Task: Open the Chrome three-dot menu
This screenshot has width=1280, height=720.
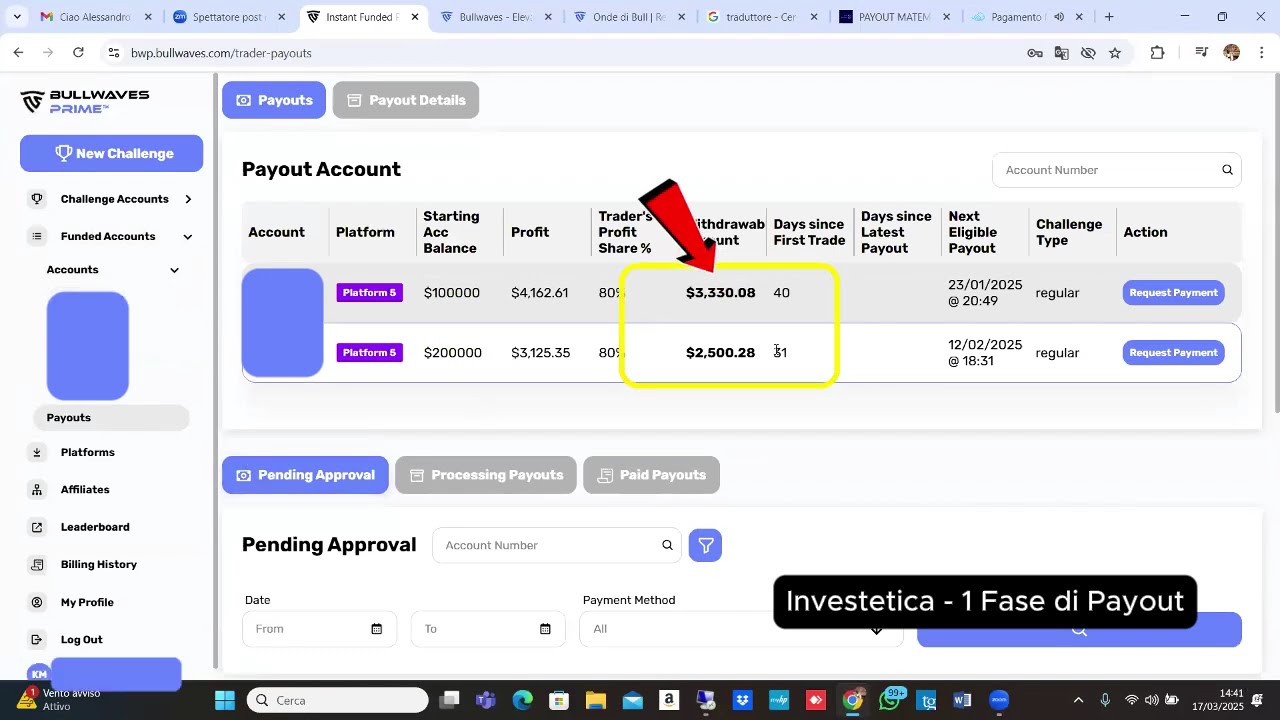Action: [1261, 53]
